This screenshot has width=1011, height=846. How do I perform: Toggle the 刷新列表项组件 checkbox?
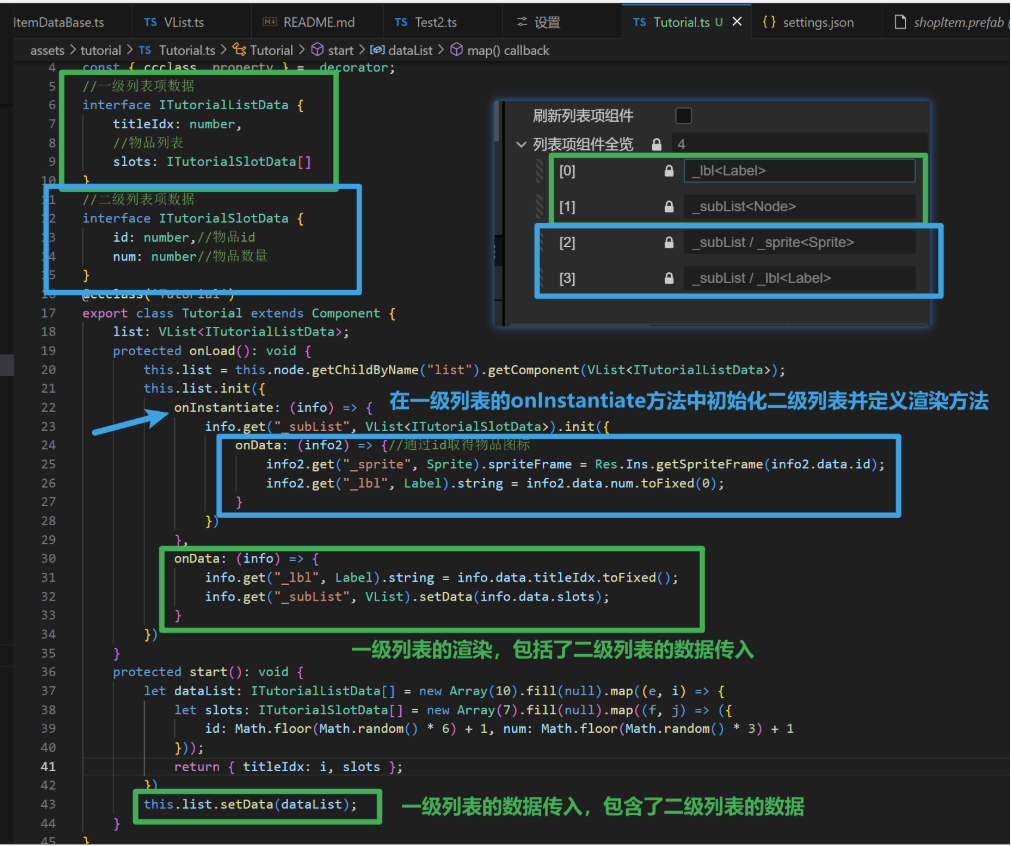(683, 115)
